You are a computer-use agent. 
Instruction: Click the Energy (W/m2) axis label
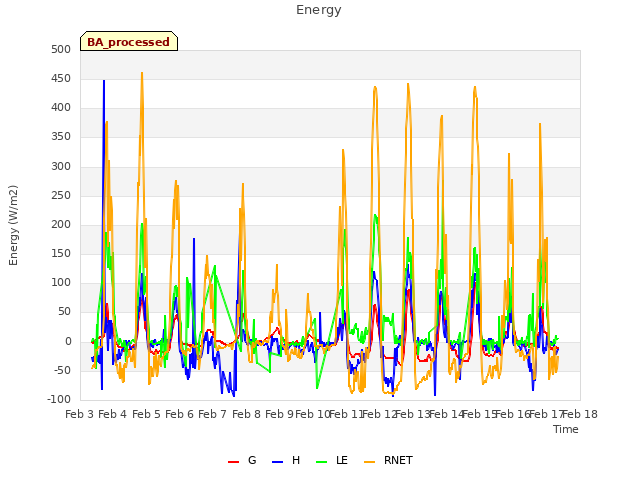click(x=13, y=225)
